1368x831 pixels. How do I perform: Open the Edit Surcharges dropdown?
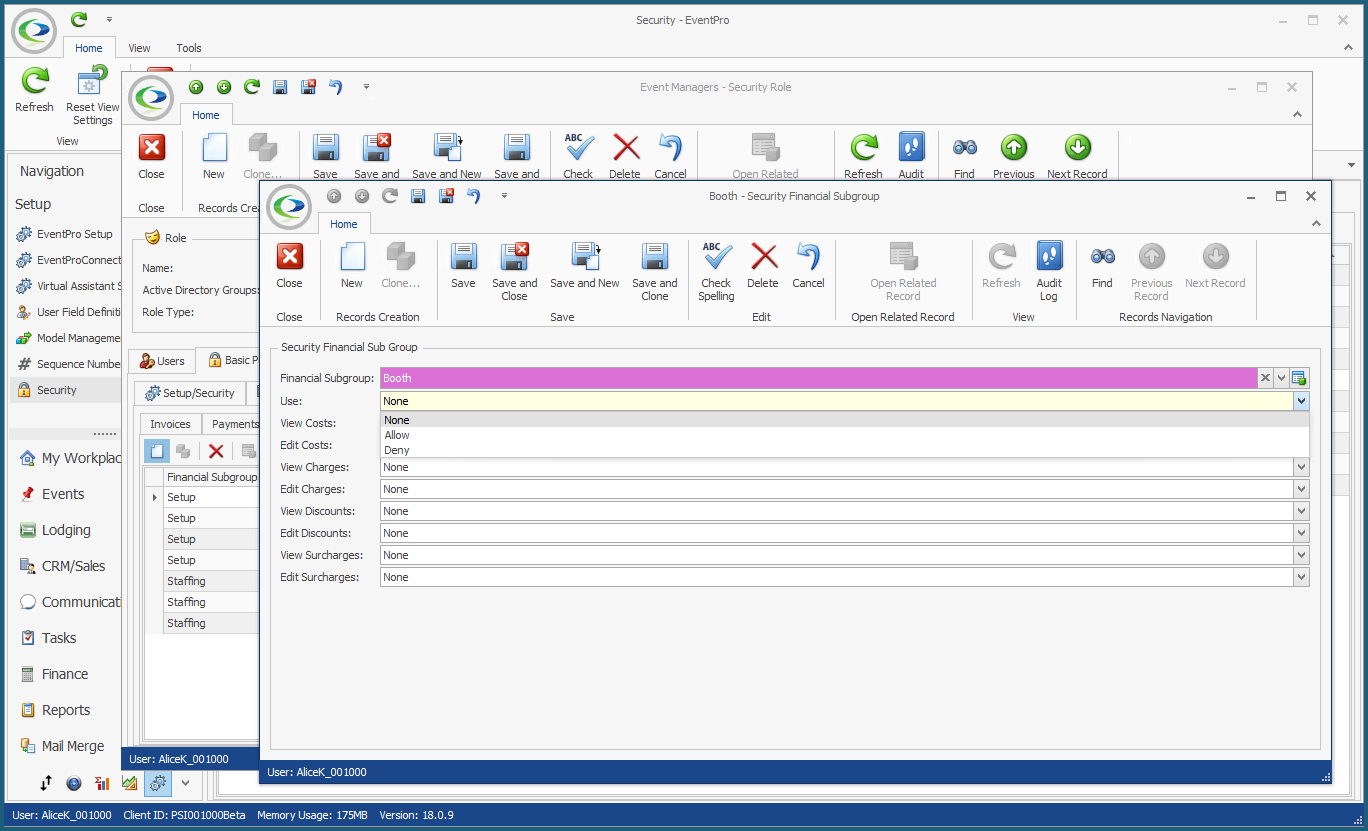(1301, 577)
